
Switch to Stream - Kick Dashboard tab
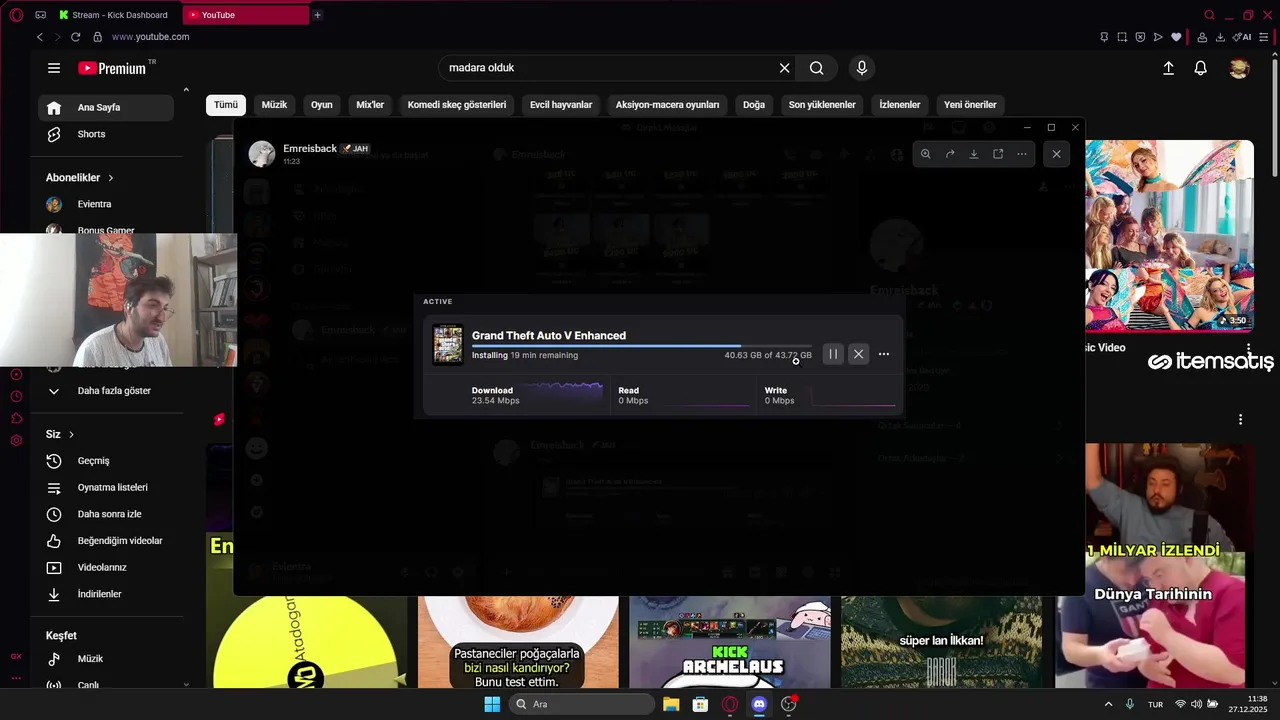(x=118, y=15)
